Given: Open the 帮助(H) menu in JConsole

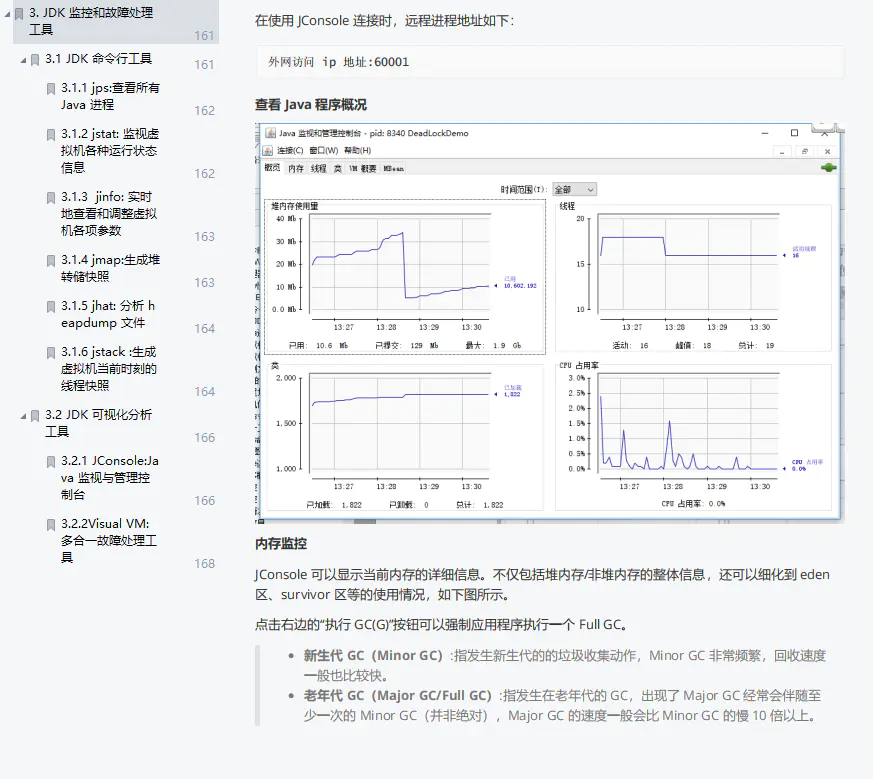Looking at the screenshot, I should [x=357, y=150].
